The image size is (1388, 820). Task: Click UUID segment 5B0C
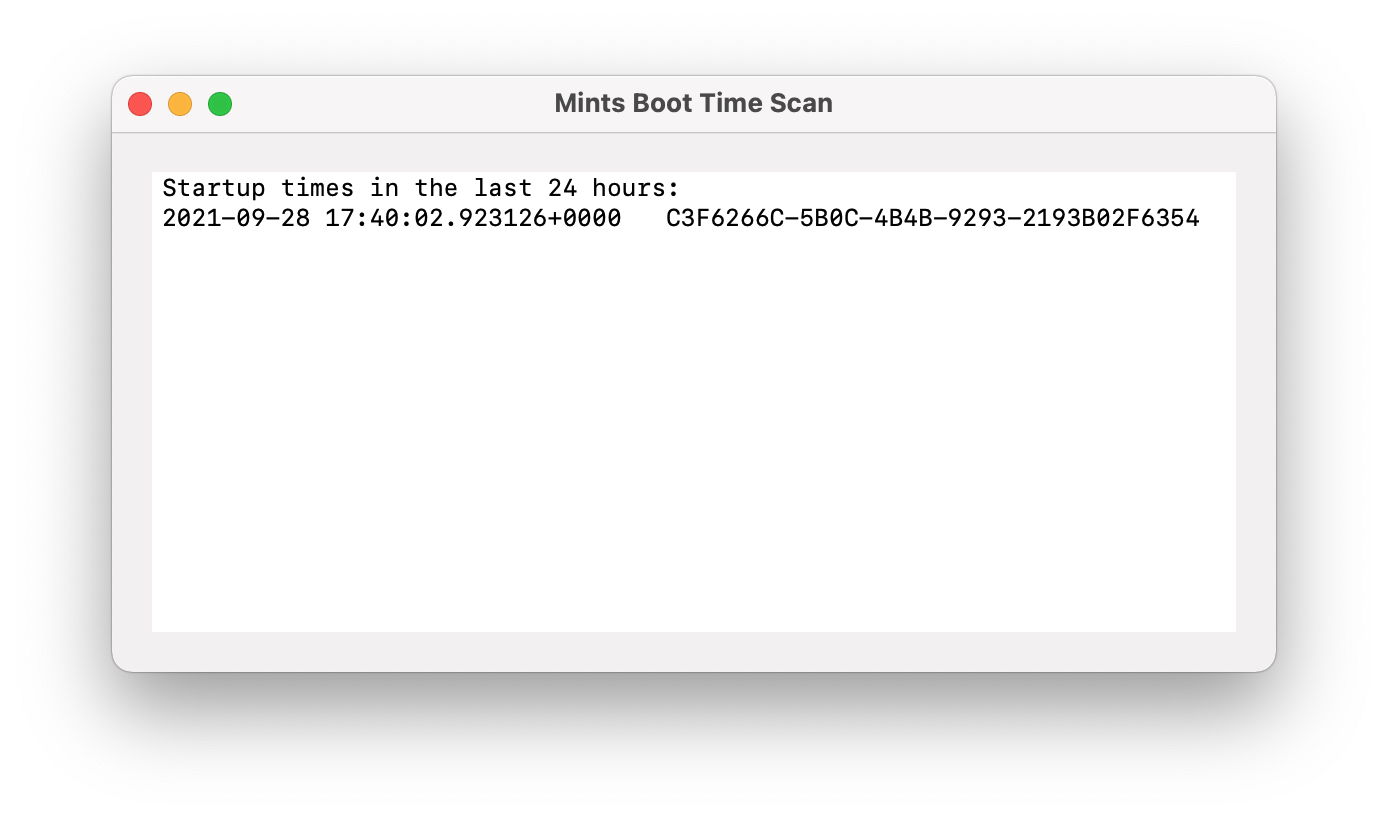click(828, 218)
